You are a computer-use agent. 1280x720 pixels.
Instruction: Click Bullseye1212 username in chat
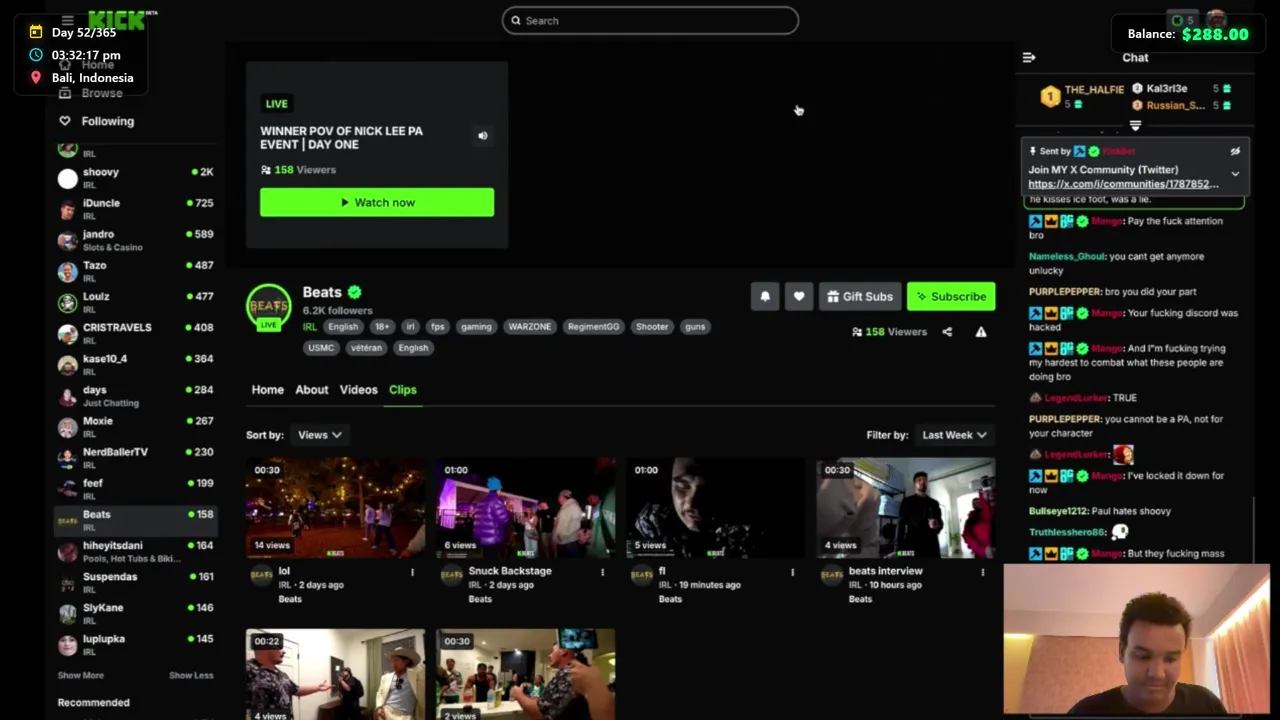(1059, 511)
